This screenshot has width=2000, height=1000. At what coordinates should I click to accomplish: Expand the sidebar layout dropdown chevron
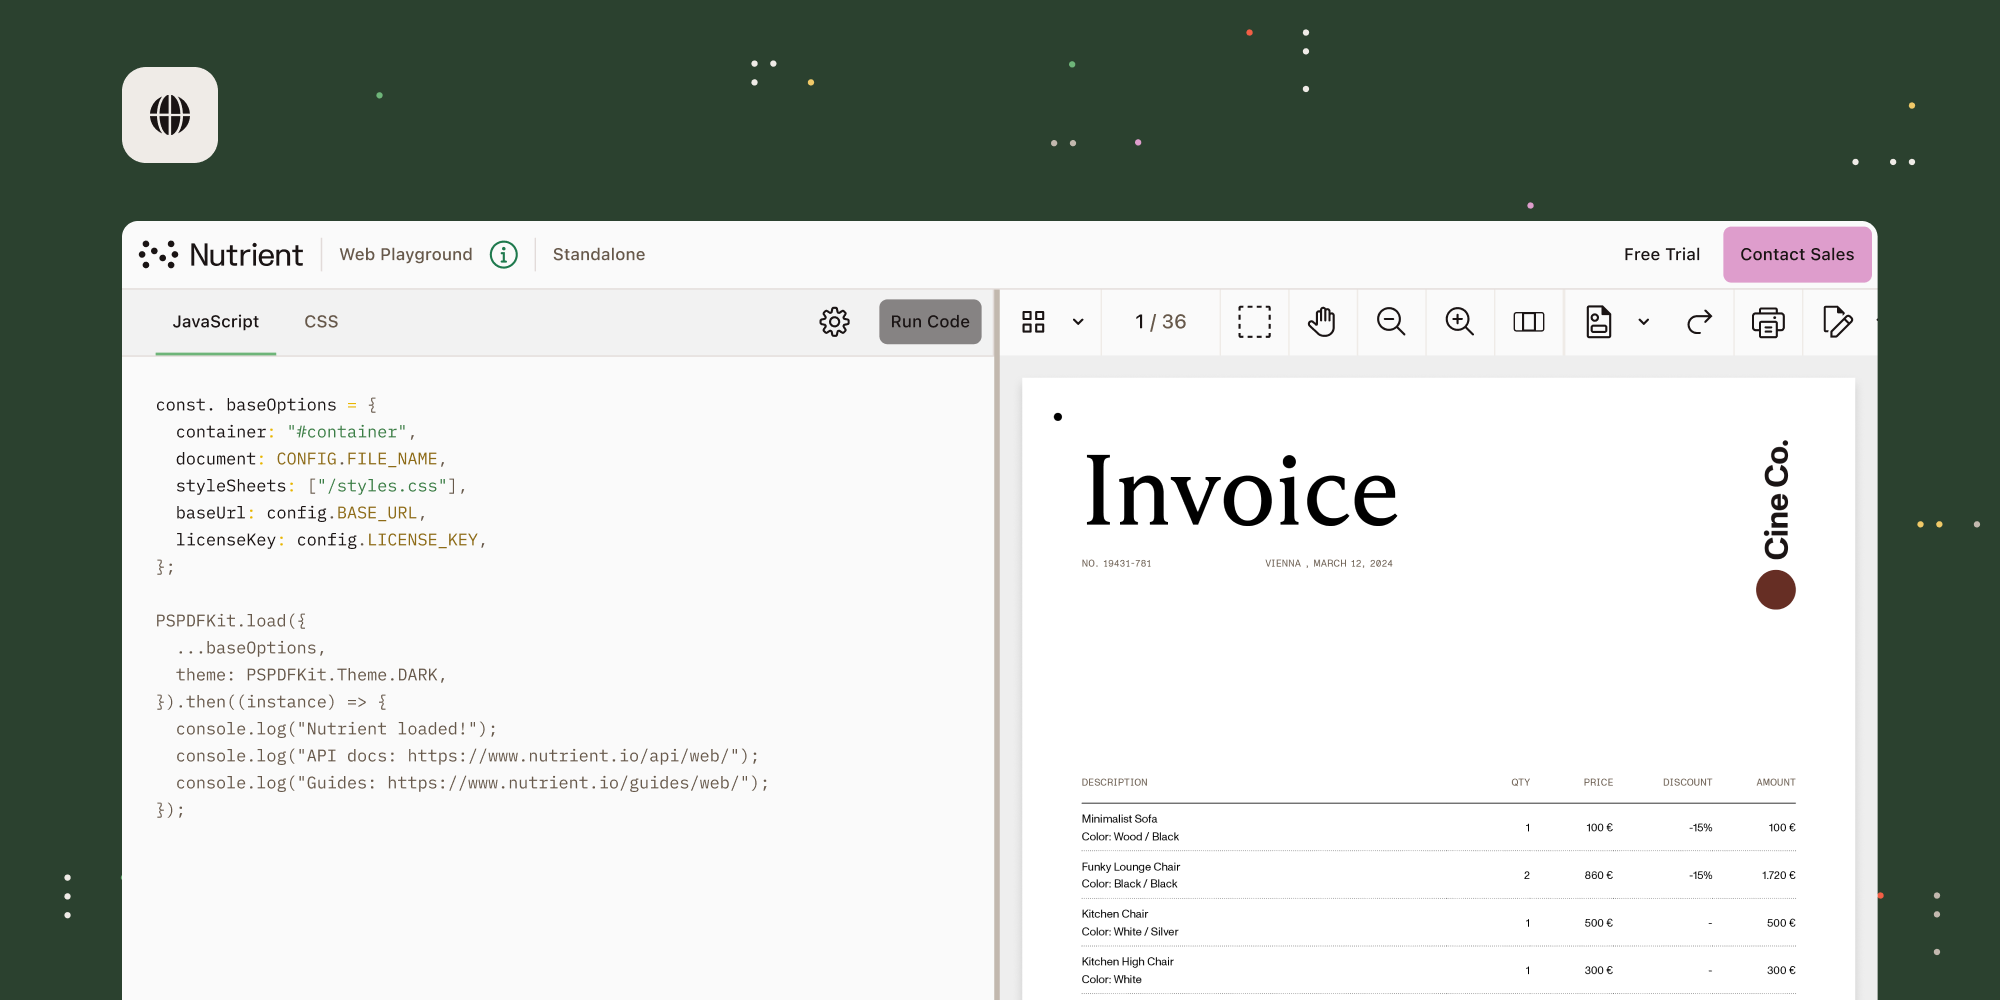click(1078, 322)
